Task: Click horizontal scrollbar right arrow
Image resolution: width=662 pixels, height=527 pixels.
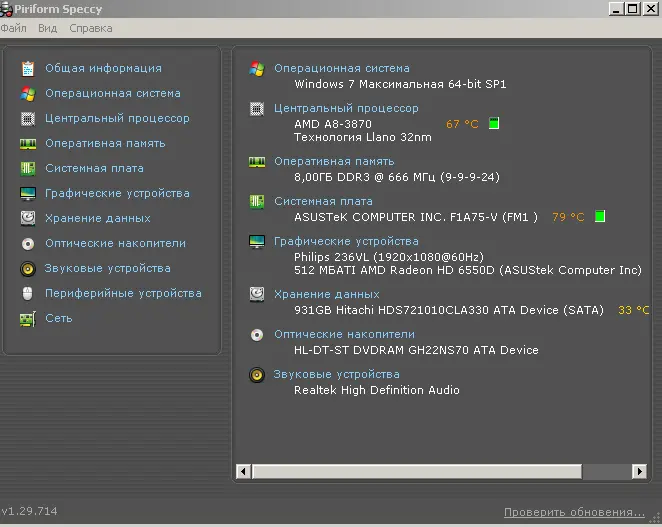Action: point(639,471)
